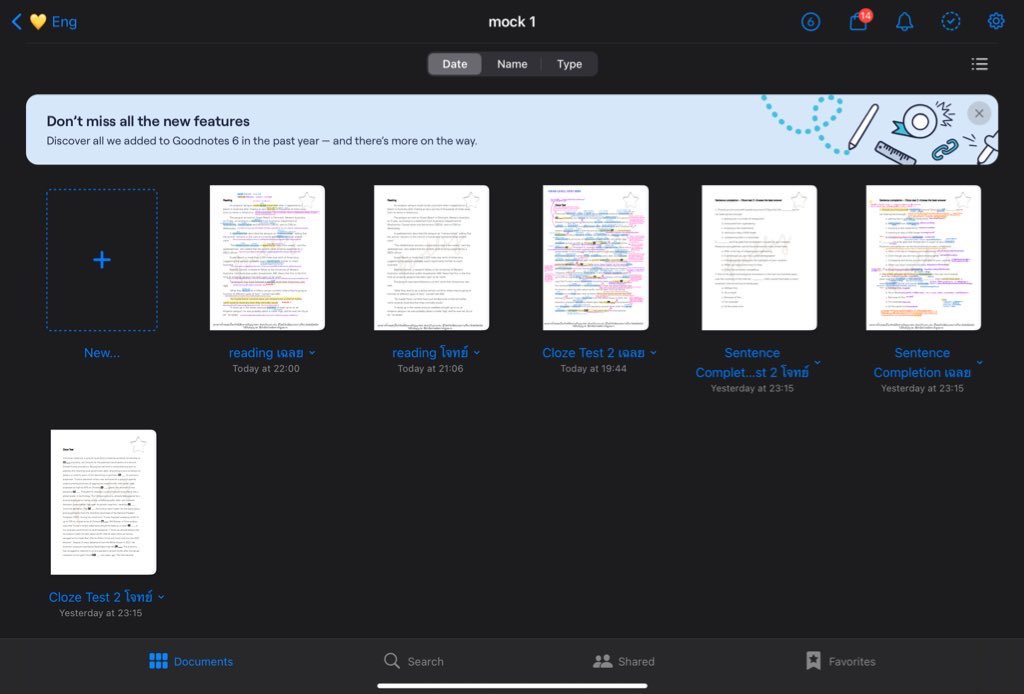Open the Cloze Test 2 เฉลย thumbnail
Viewport: 1024px width, 694px height.
[x=596, y=257]
